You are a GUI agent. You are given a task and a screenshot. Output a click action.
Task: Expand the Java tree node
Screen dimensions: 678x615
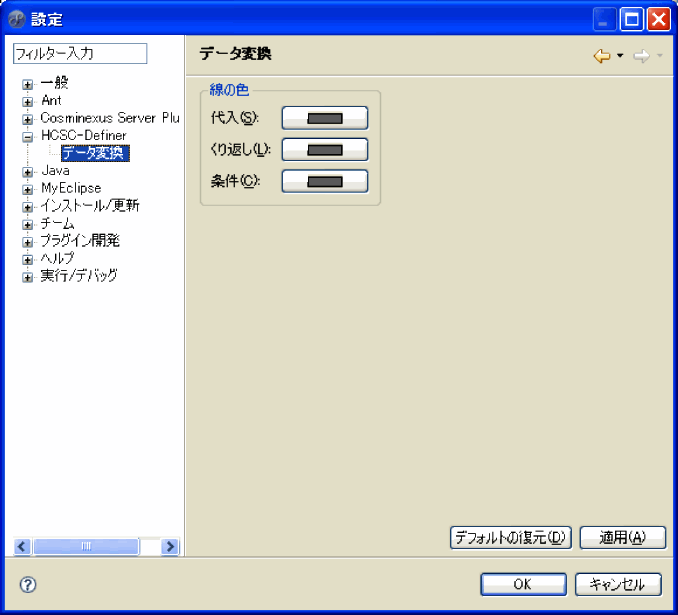click(x=28, y=172)
